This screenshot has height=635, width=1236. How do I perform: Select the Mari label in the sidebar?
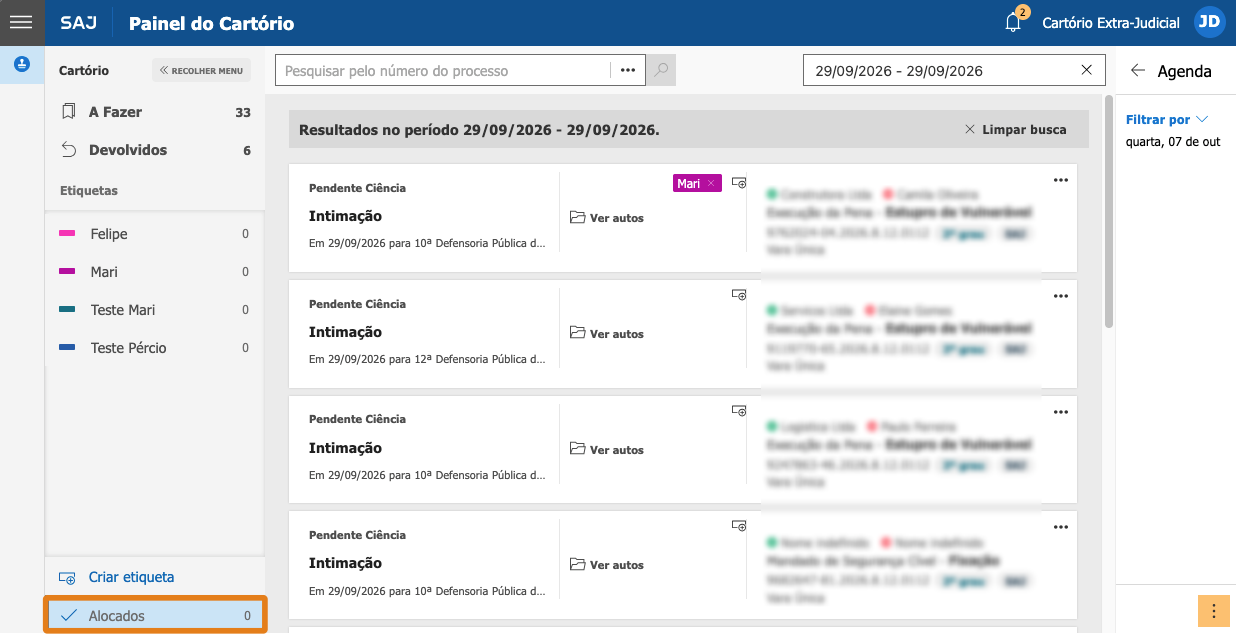pos(155,272)
